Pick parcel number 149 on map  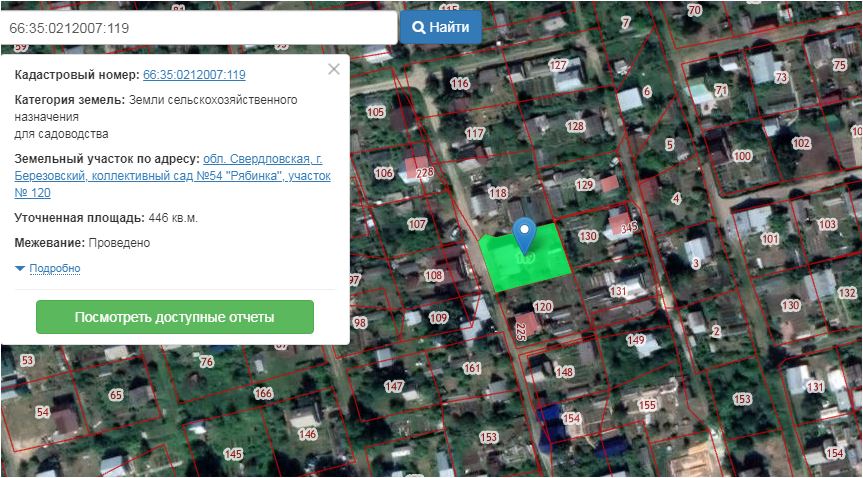pyautogui.click(x=636, y=340)
